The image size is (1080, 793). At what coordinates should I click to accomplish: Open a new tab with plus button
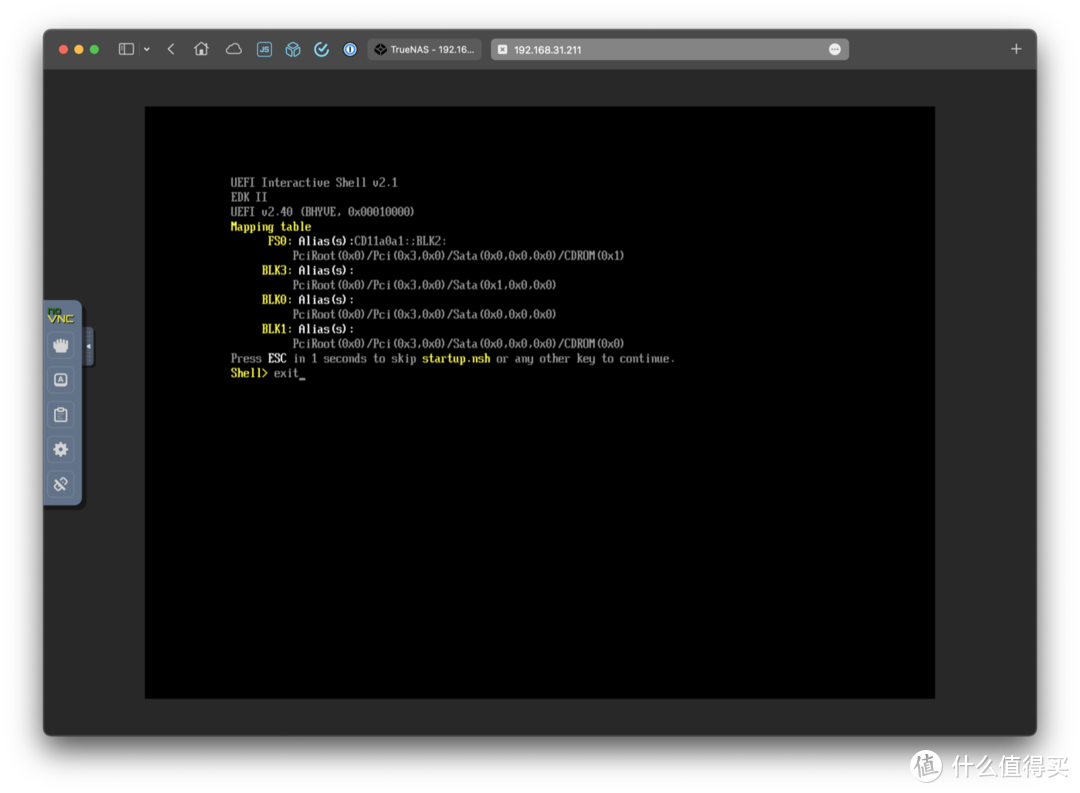pyautogui.click(x=1016, y=49)
